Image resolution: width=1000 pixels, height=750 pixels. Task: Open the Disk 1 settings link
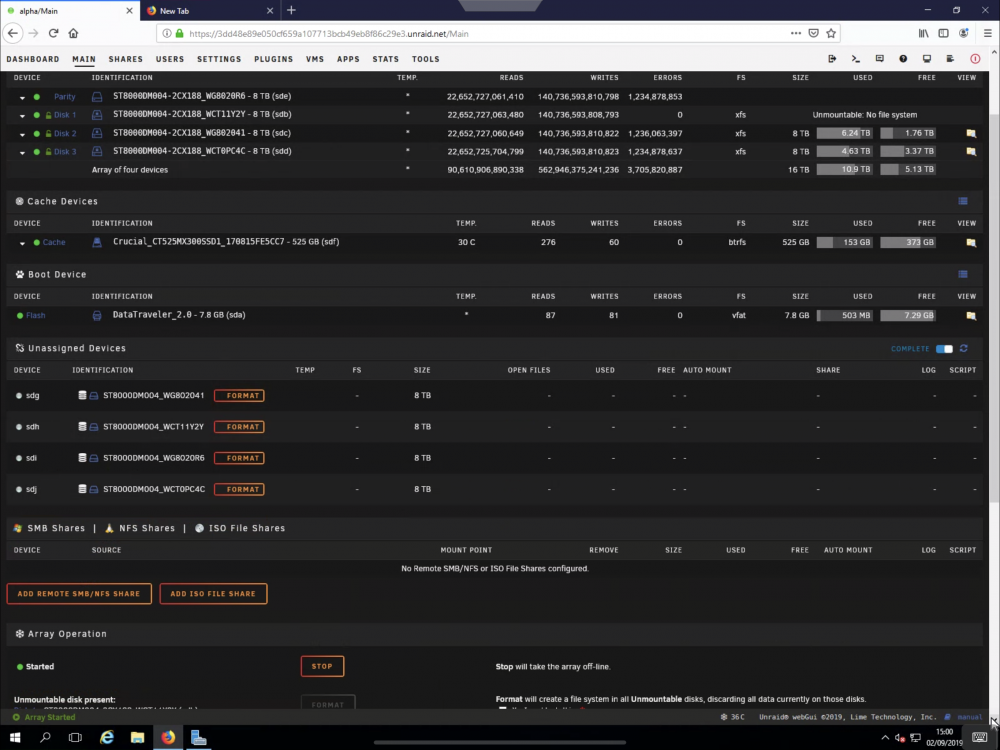click(x=64, y=115)
